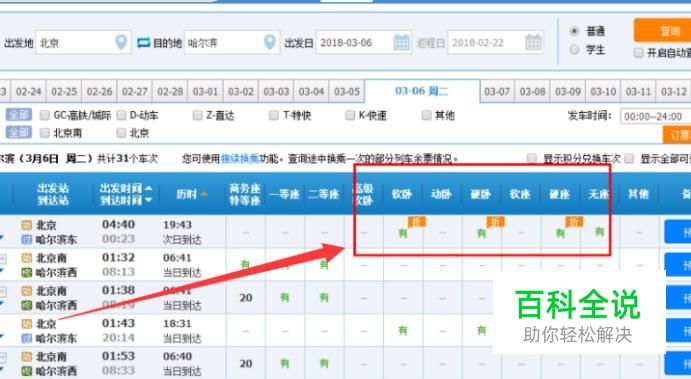Check the K-快速 train filter
This screenshot has height=379, width=691.
[350, 115]
